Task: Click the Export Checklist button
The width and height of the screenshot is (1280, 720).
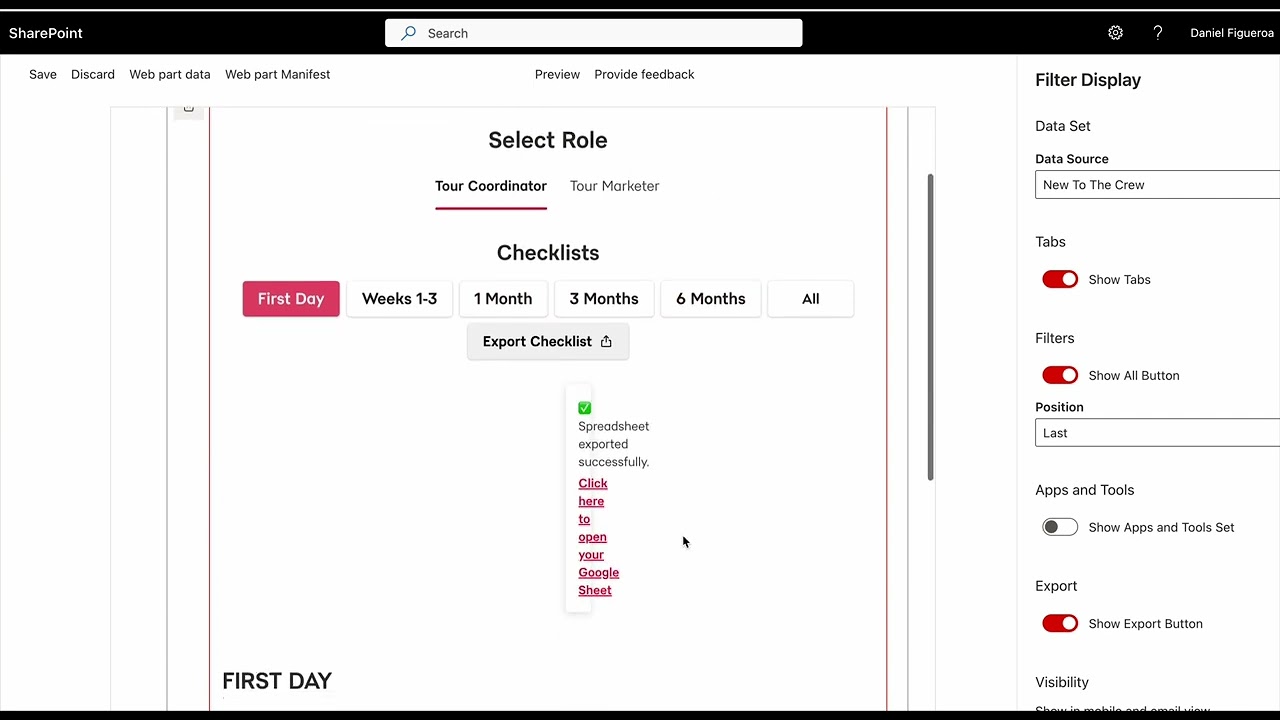Action: 548,342
